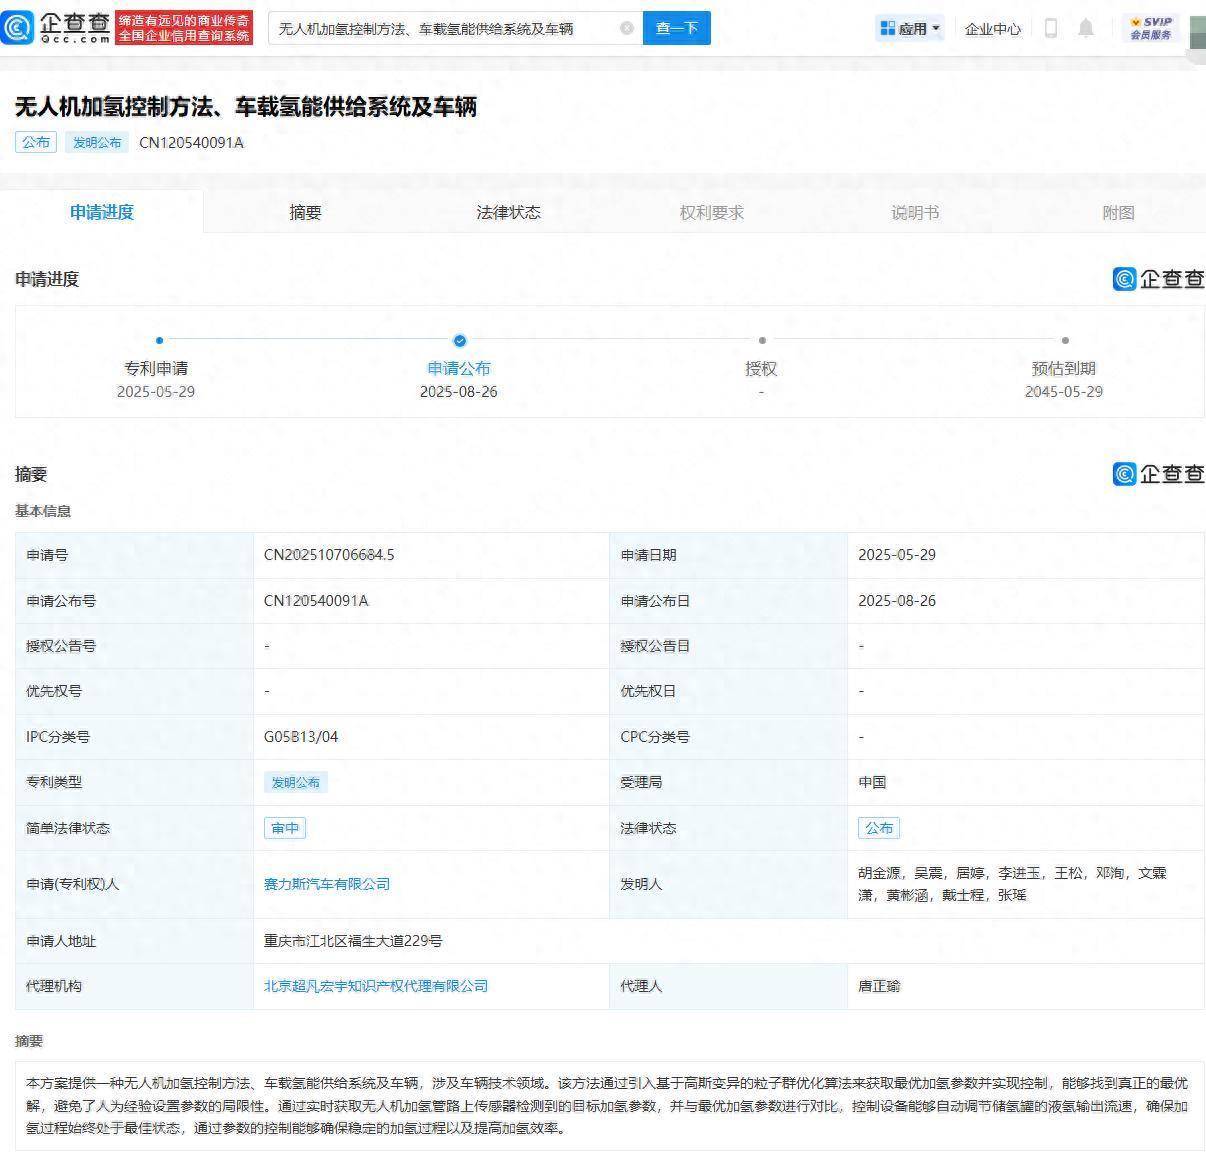The width and height of the screenshot is (1206, 1154).
Task: Clear the search box with the x icon
Action: pyautogui.click(x=628, y=28)
